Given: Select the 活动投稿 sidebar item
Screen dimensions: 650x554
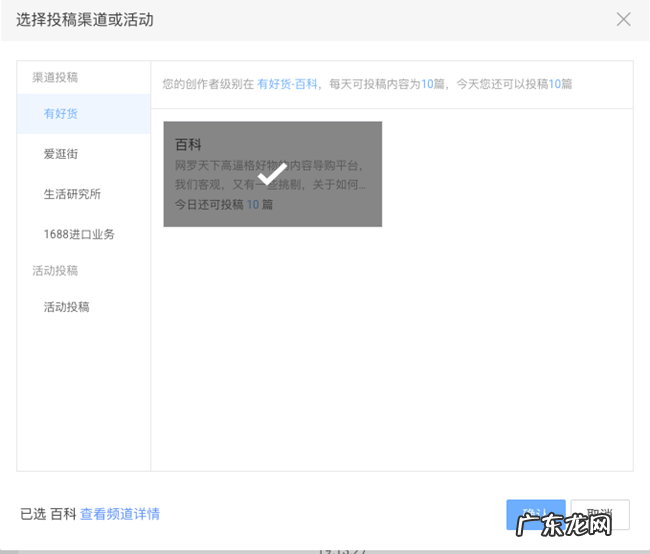Looking at the screenshot, I should click(x=66, y=307).
